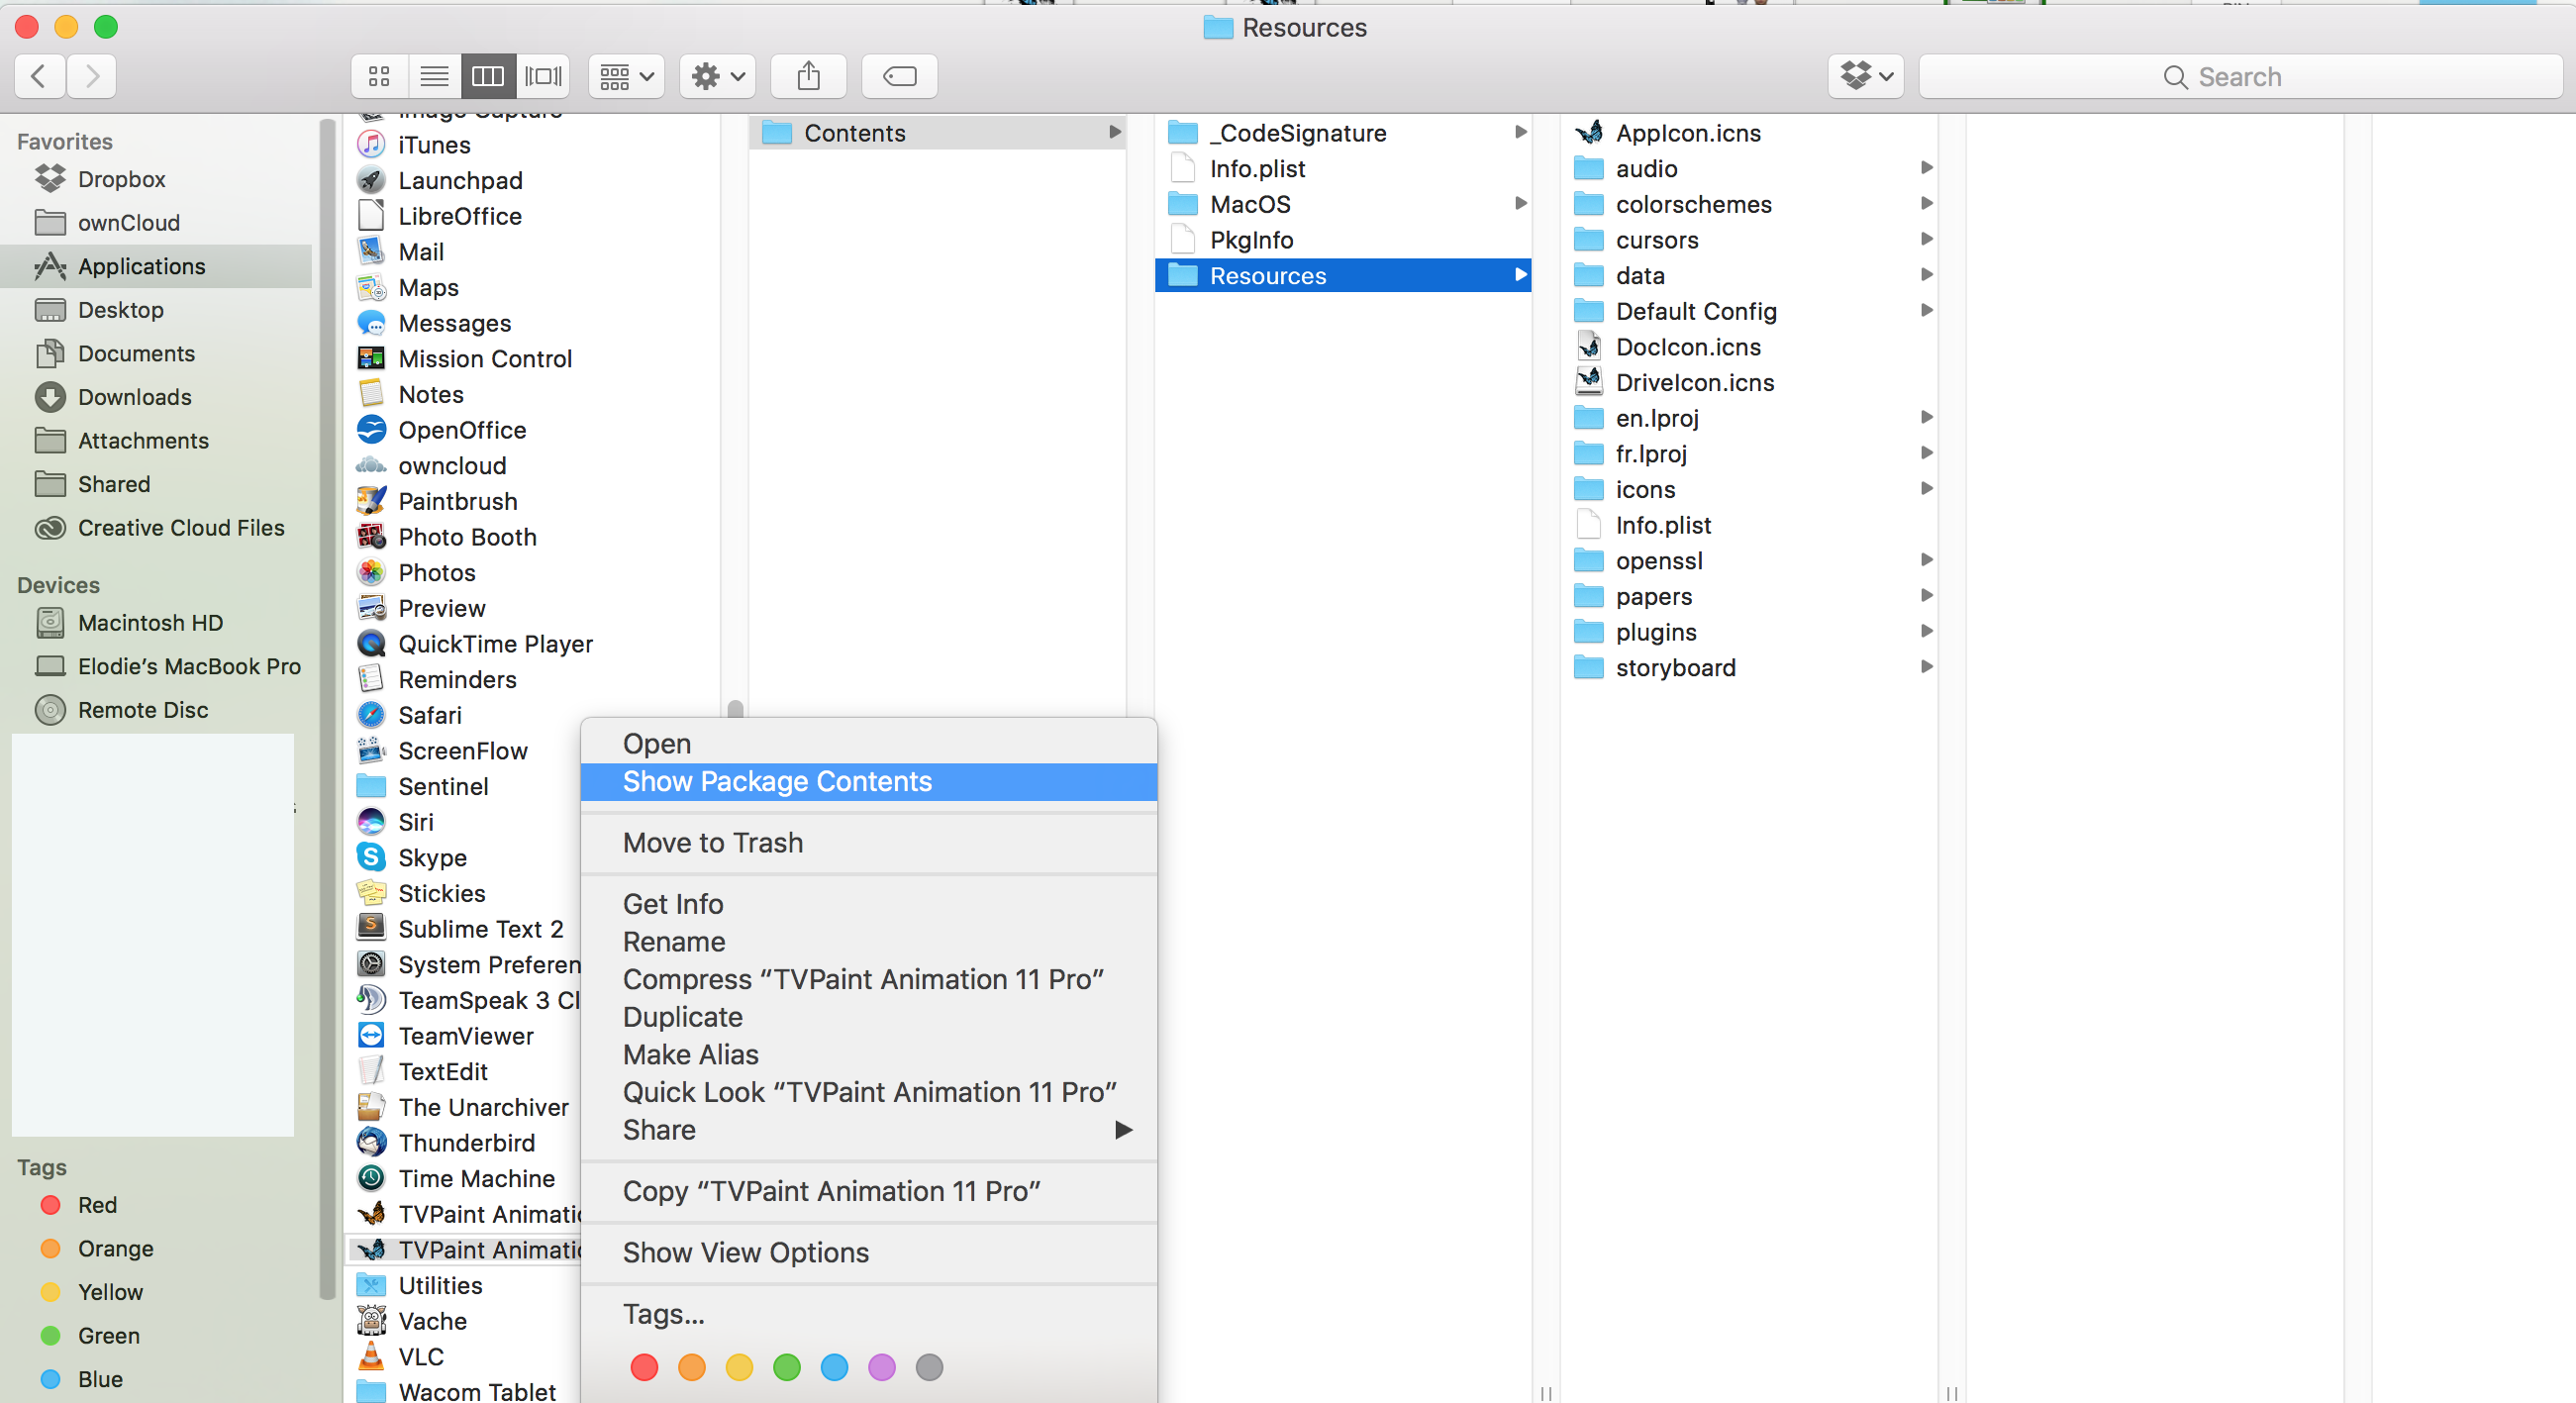Open the Dropbox toolbar dropdown
This screenshot has width=2576, height=1403.
pos(1866,76)
